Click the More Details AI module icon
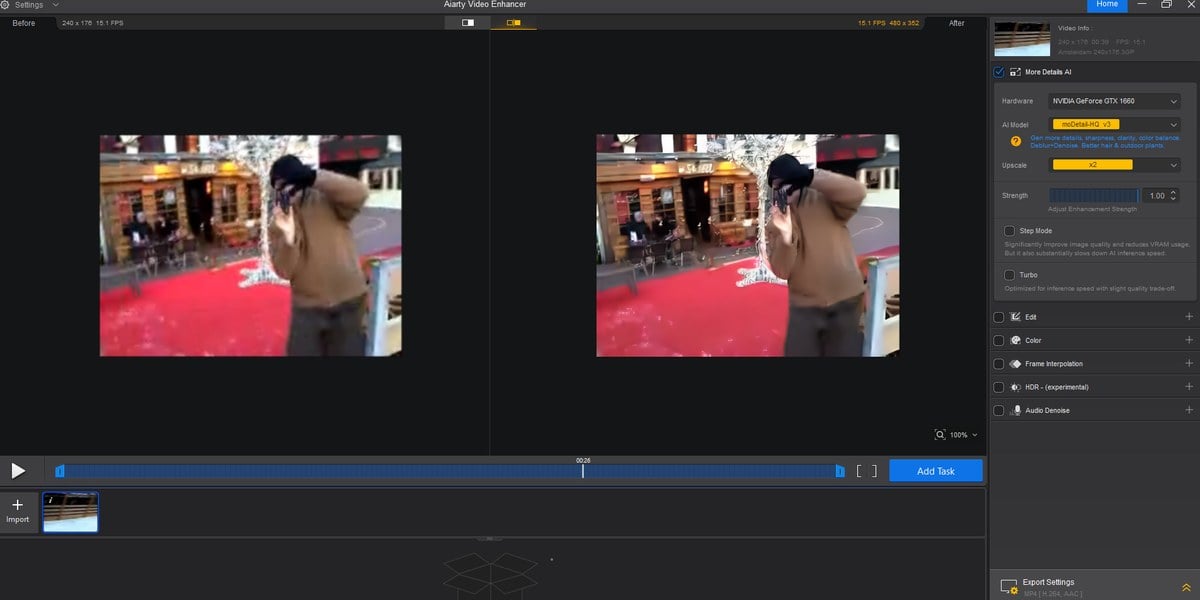 (1015, 72)
